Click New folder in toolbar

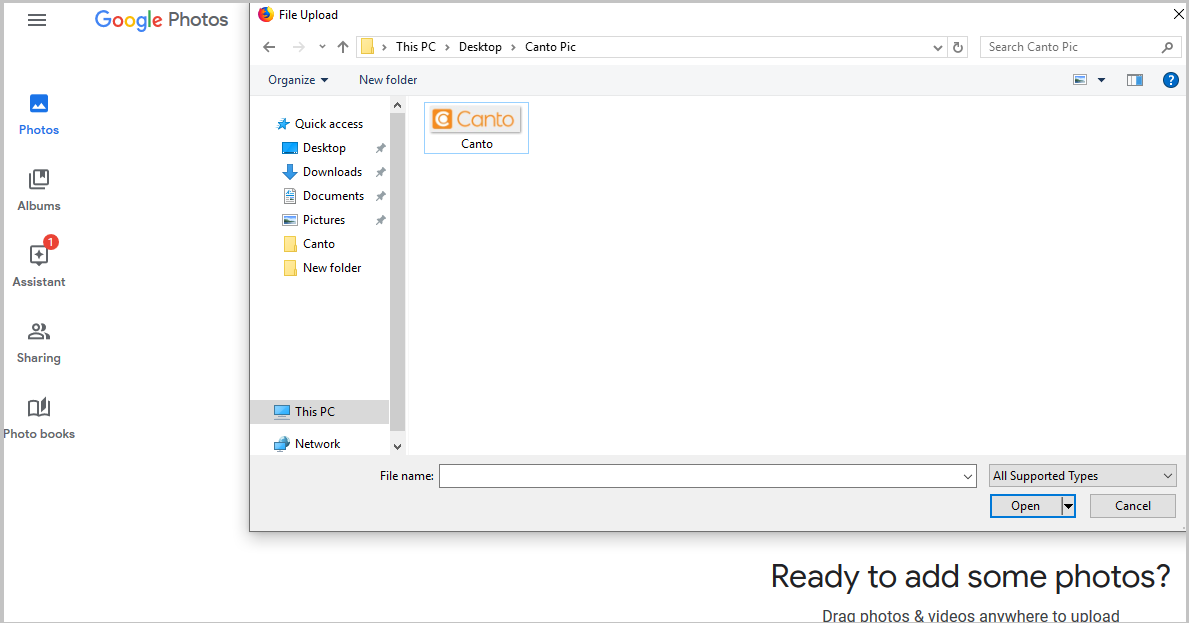click(x=388, y=80)
